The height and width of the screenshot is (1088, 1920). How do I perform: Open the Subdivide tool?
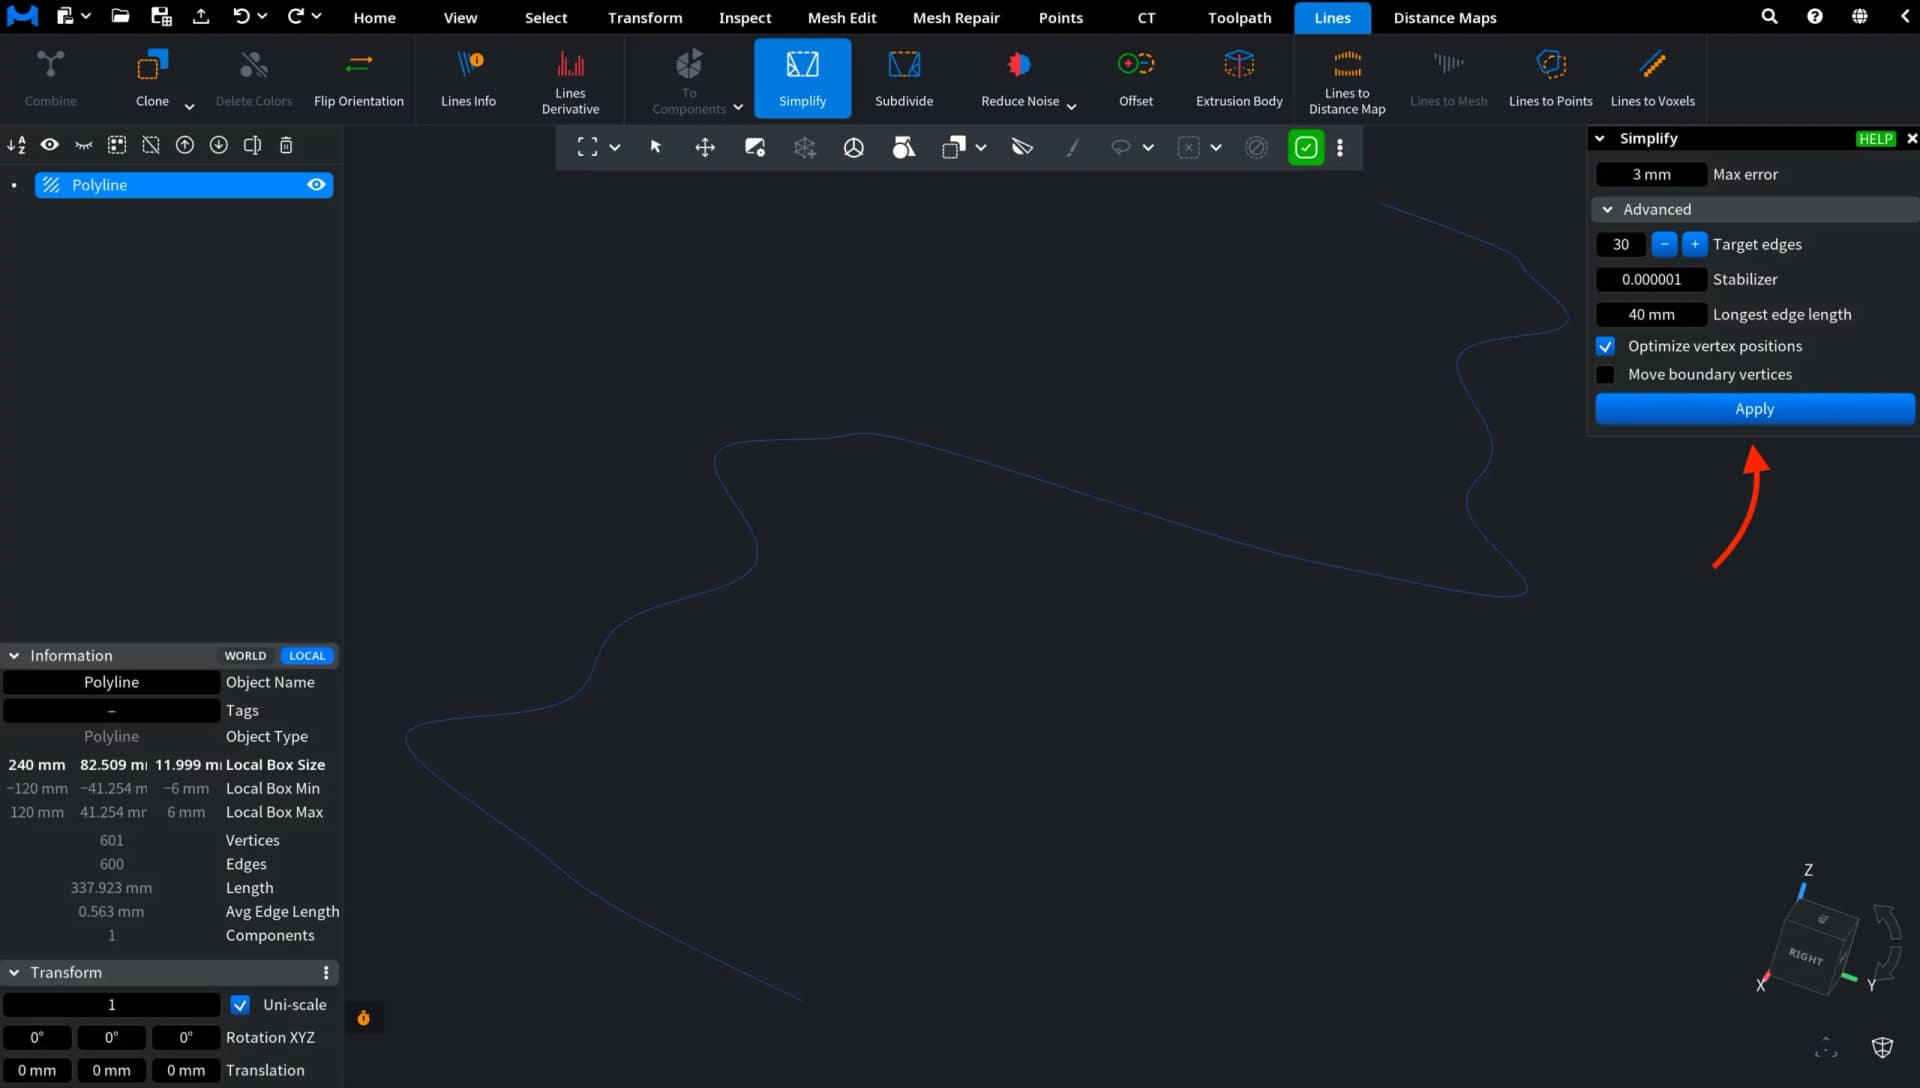click(904, 78)
